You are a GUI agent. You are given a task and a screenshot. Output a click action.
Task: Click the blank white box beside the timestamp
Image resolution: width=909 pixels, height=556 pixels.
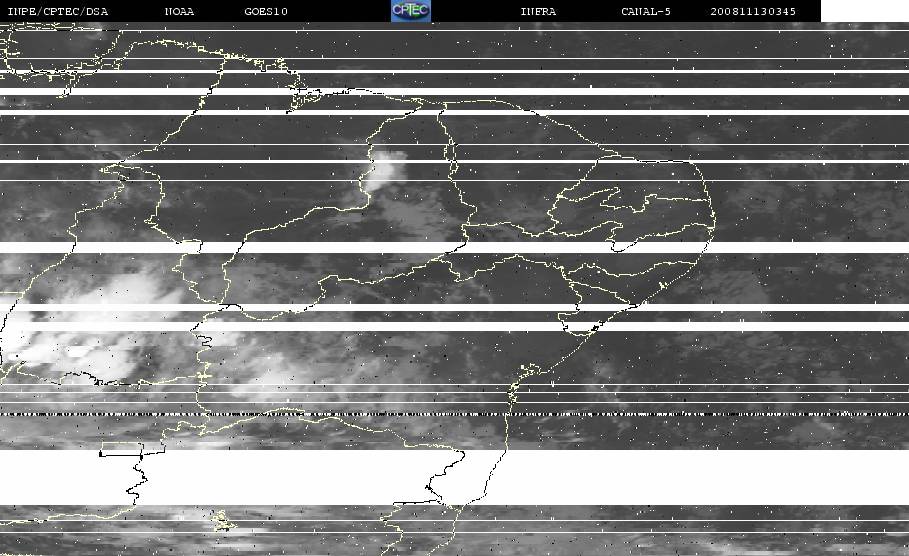pos(865,11)
